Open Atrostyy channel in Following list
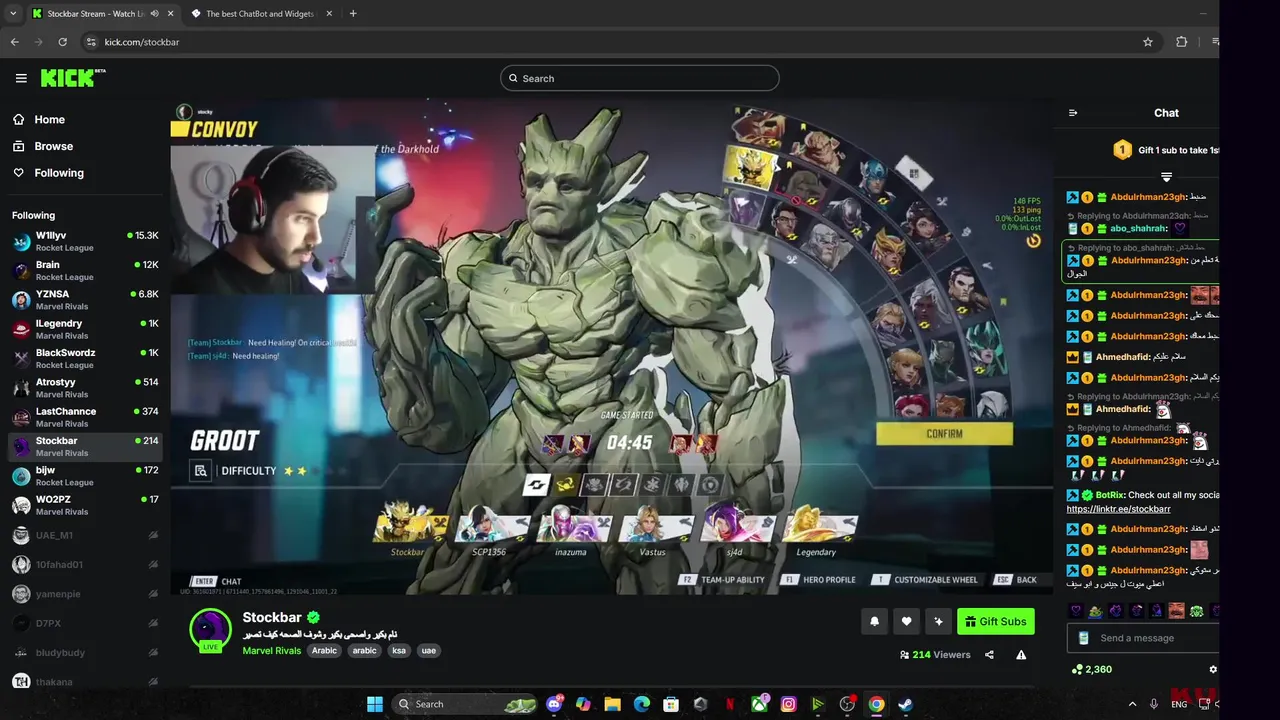Viewport: 1280px width, 720px height. 85,388
